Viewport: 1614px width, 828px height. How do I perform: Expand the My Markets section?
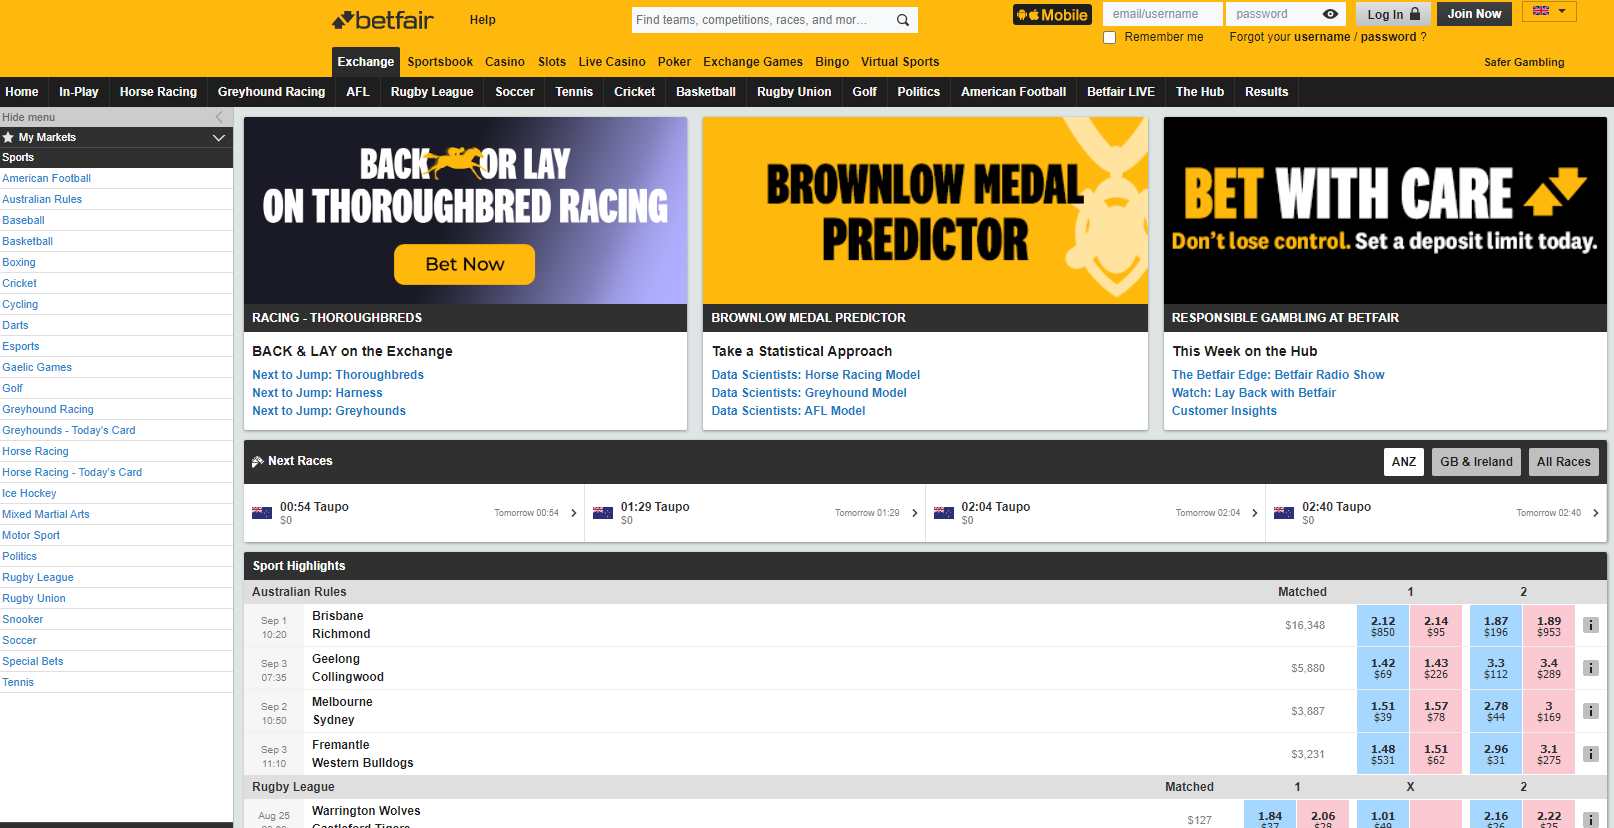[x=219, y=138]
